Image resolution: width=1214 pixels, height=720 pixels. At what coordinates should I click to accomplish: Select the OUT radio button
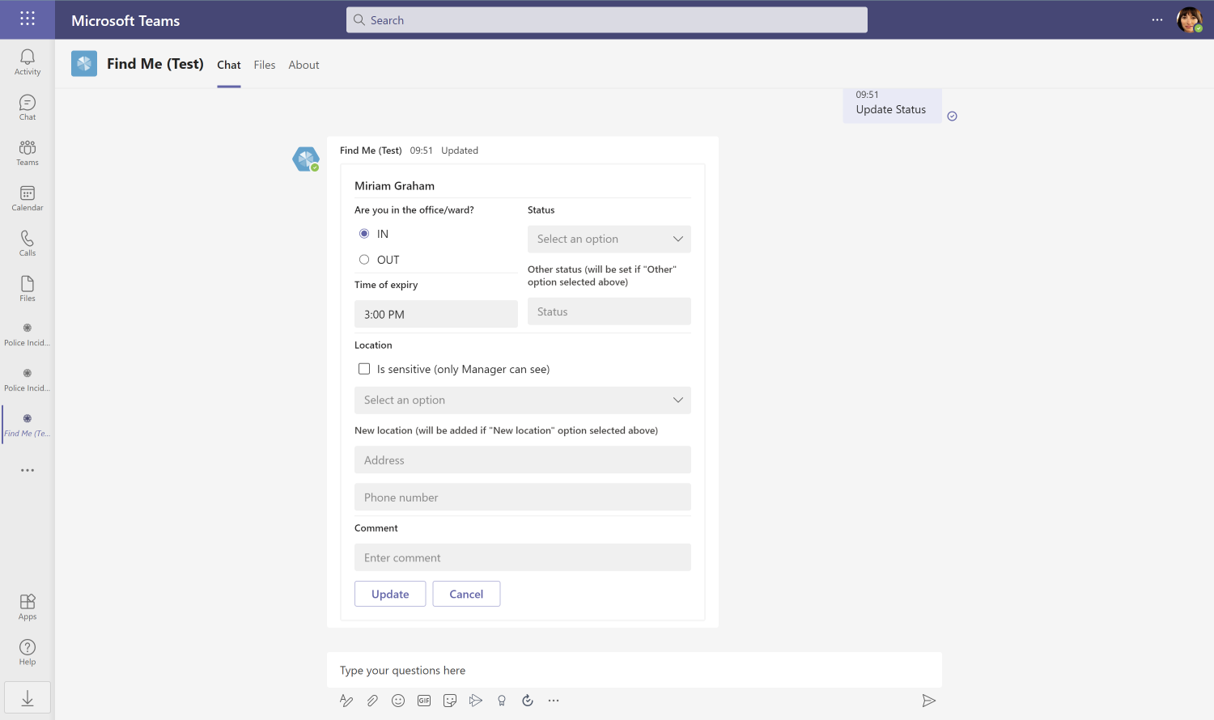[x=364, y=260]
